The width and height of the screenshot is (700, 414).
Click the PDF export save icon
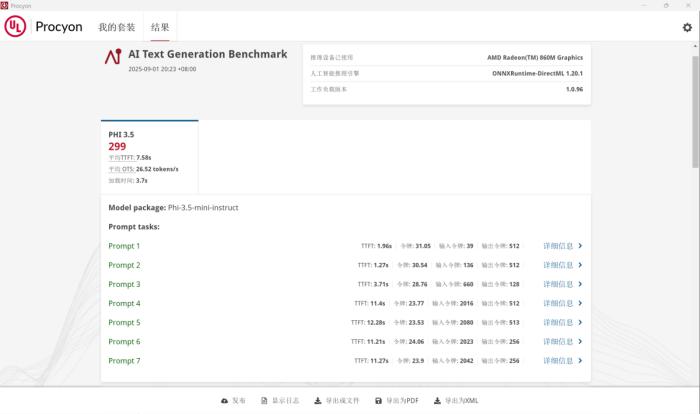coord(378,401)
